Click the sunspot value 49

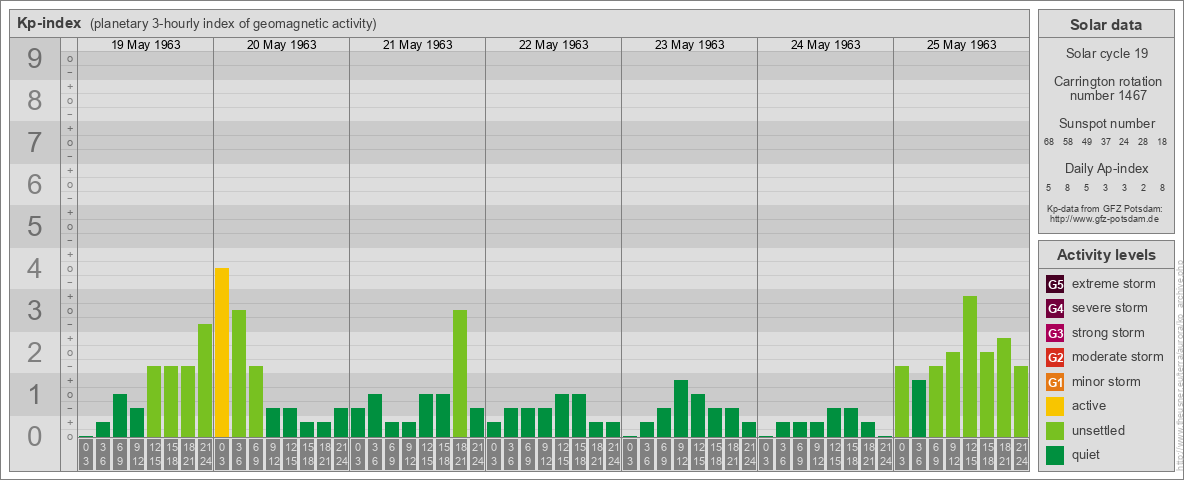pos(1087,142)
